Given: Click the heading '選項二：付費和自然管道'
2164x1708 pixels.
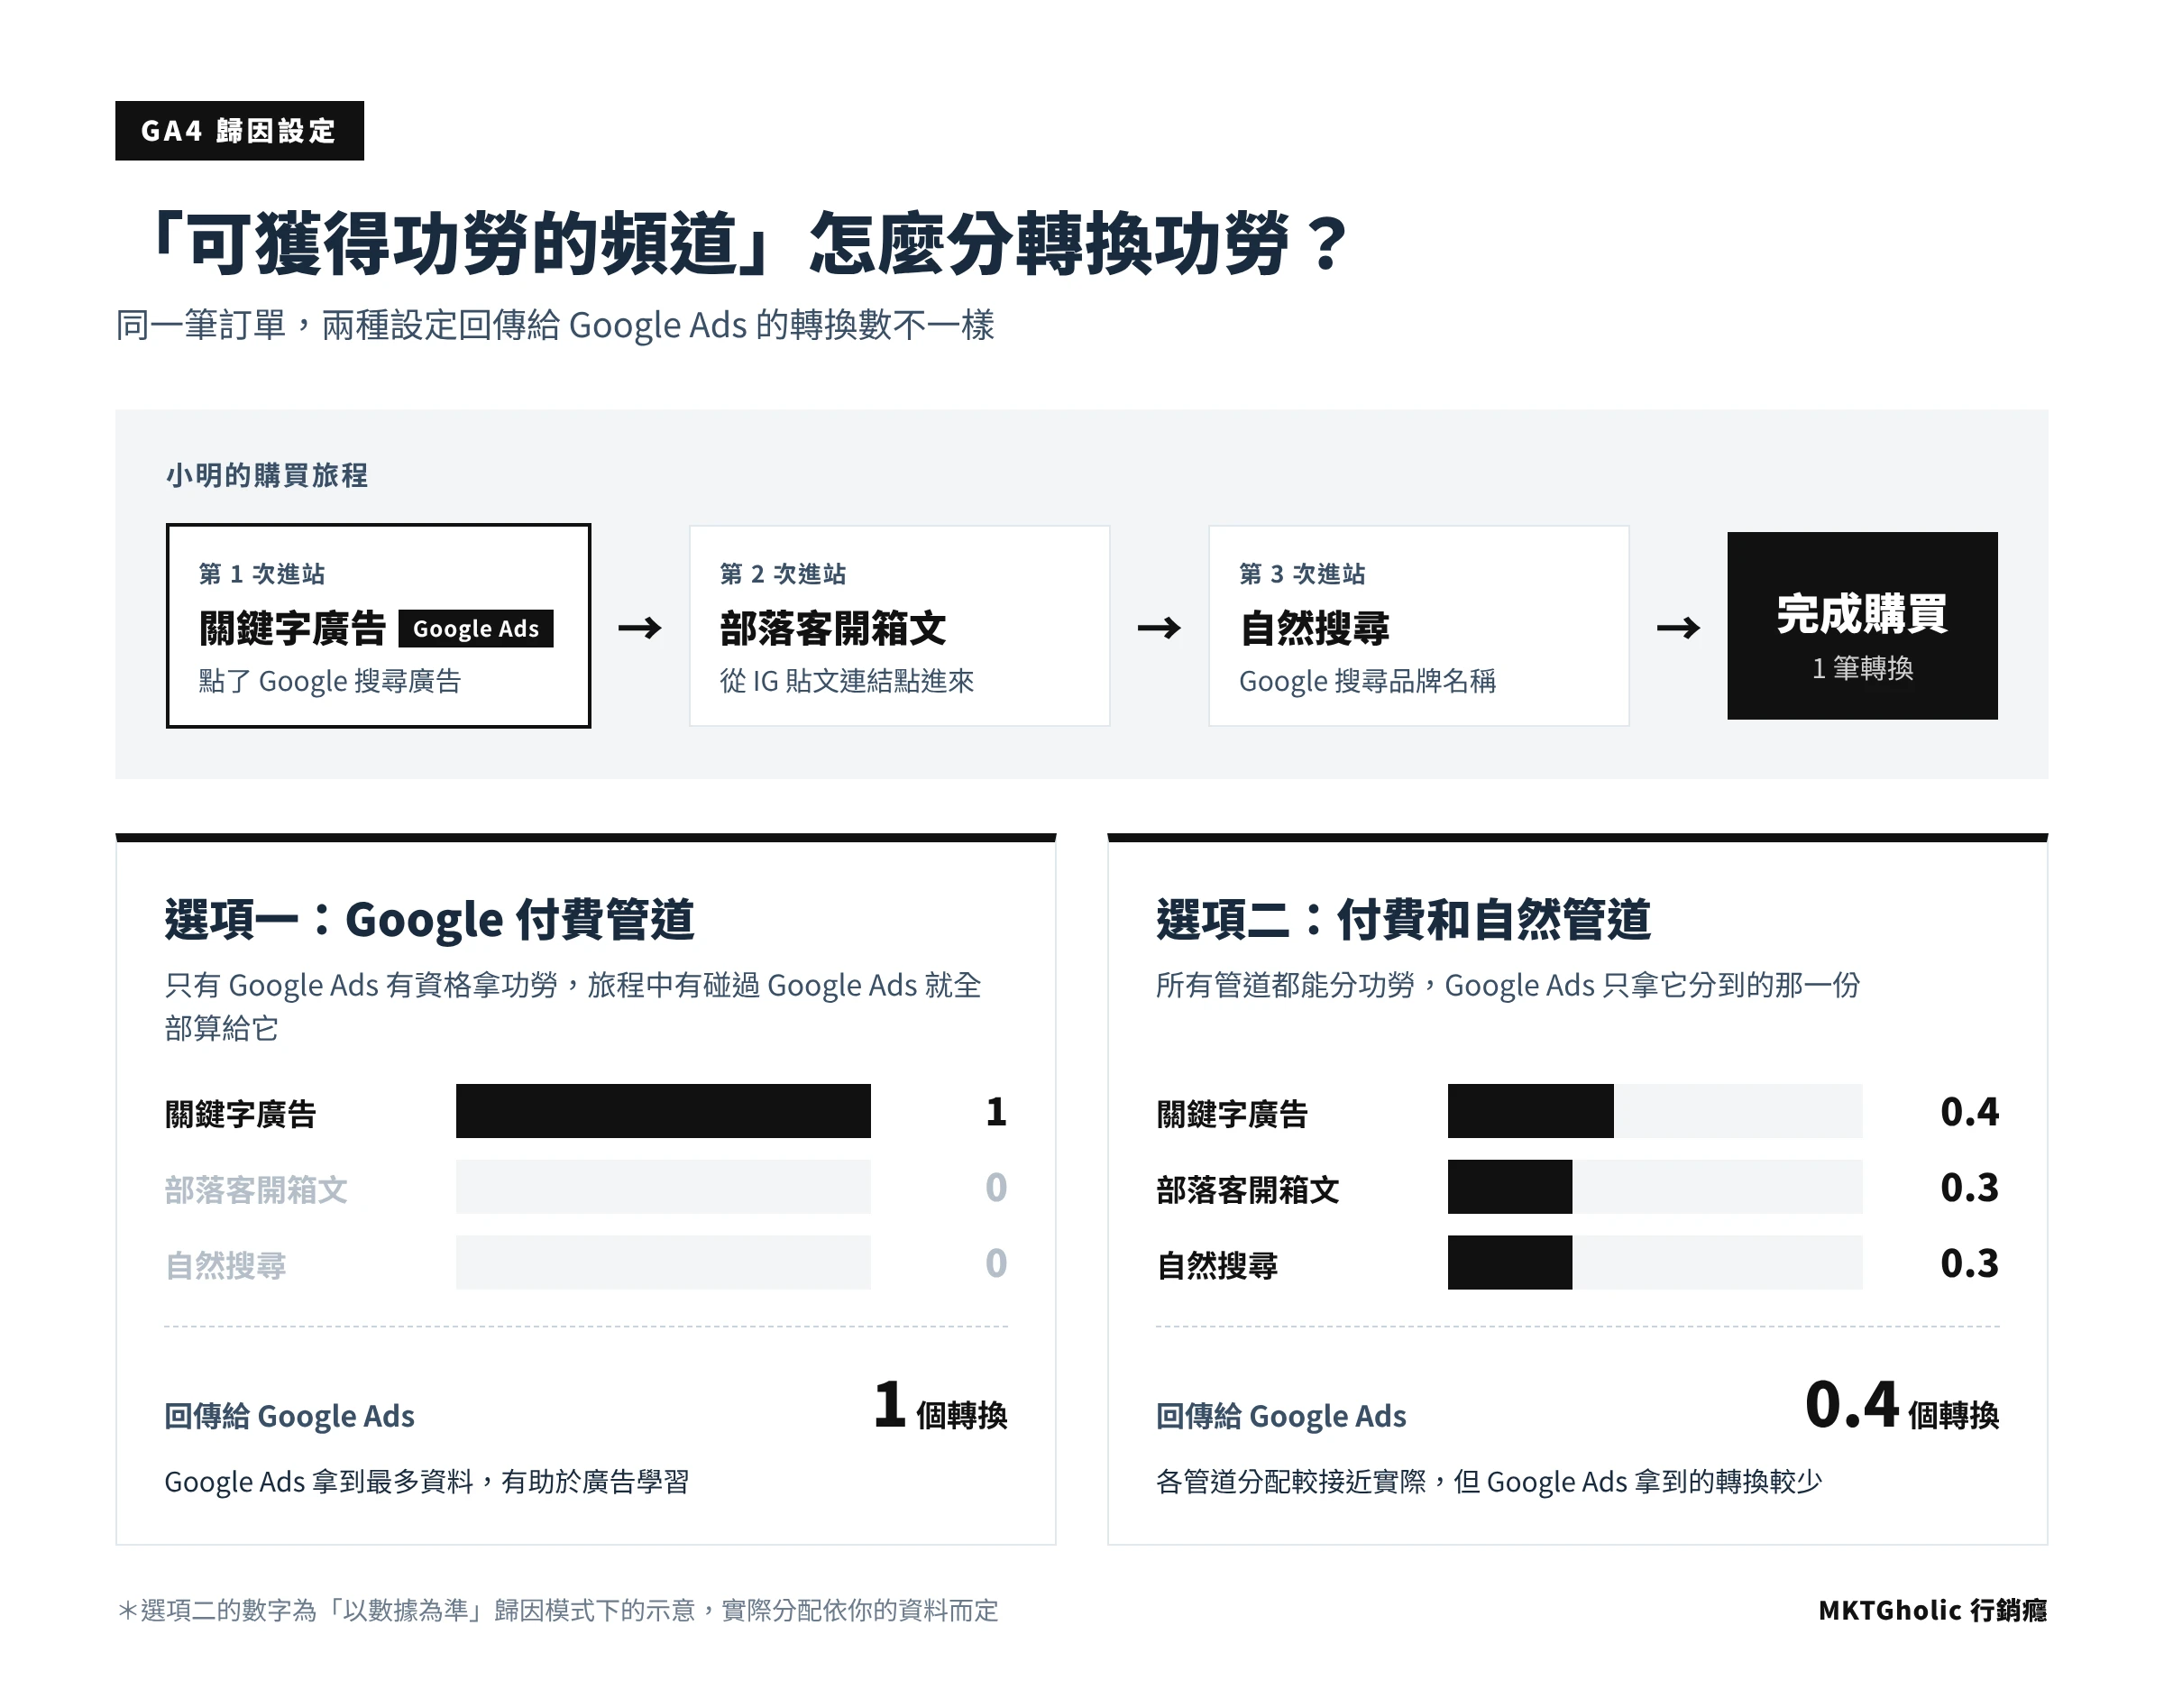Looking at the screenshot, I should pyautogui.click(x=1403, y=919).
